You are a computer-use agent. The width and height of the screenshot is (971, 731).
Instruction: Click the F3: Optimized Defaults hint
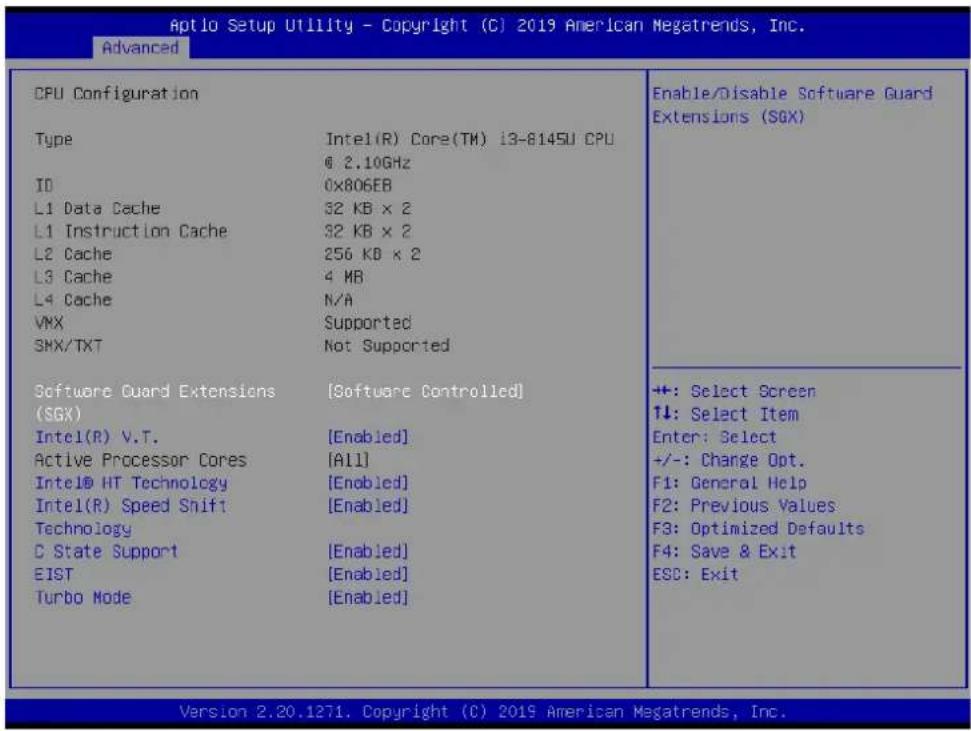[758, 529]
